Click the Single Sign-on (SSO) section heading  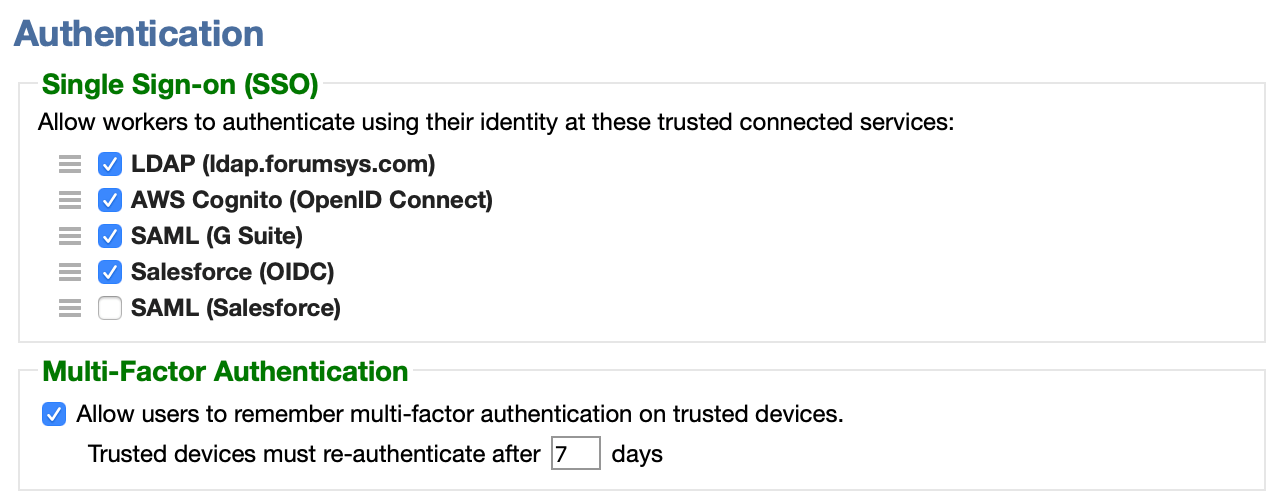tap(180, 85)
